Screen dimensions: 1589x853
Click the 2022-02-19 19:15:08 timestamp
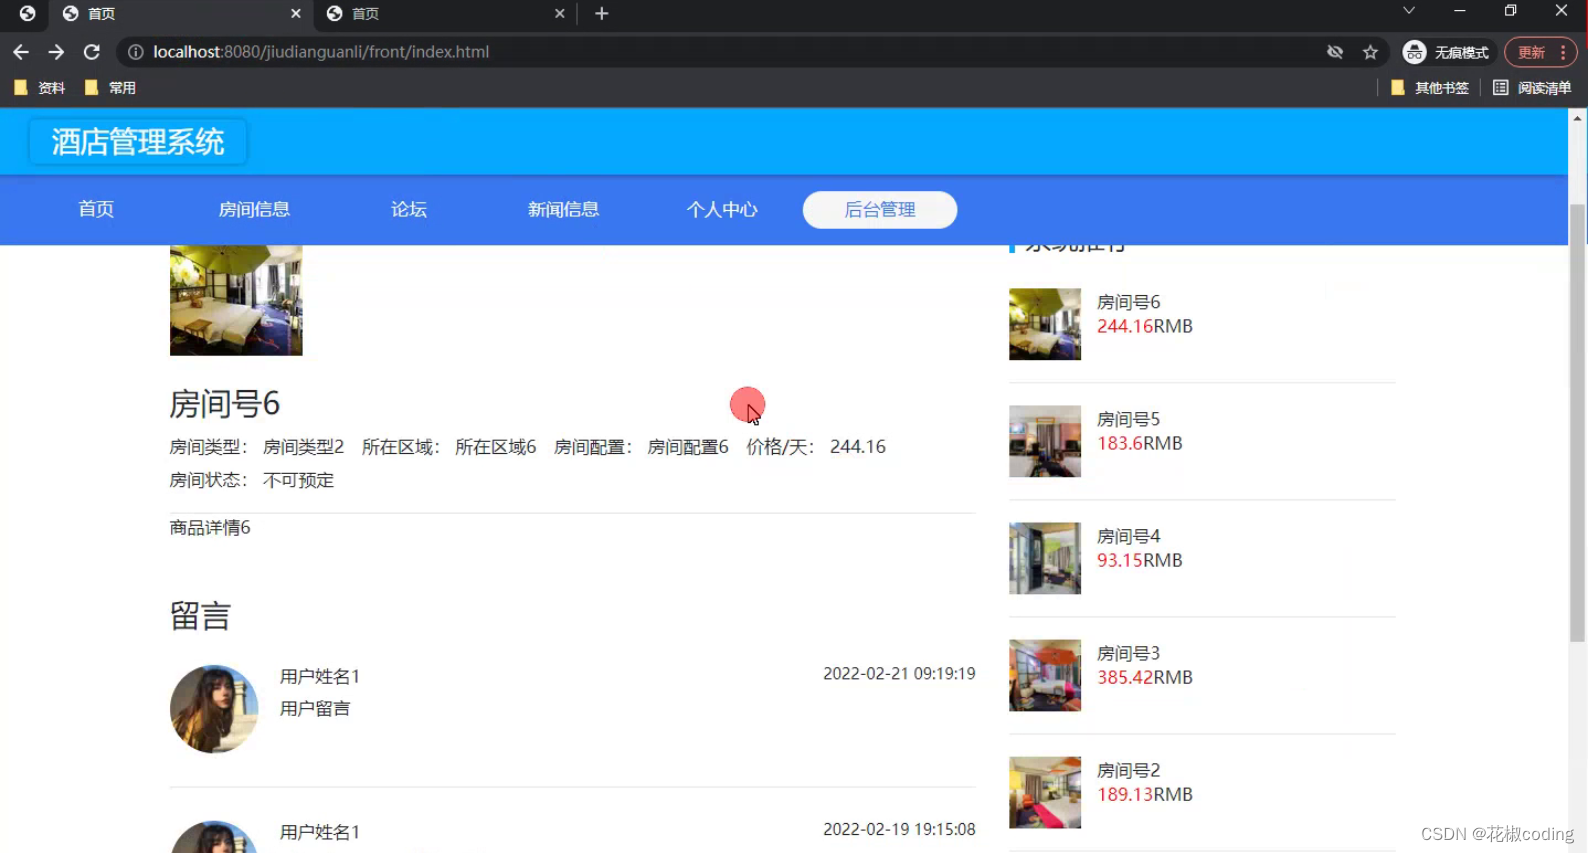coord(899,830)
